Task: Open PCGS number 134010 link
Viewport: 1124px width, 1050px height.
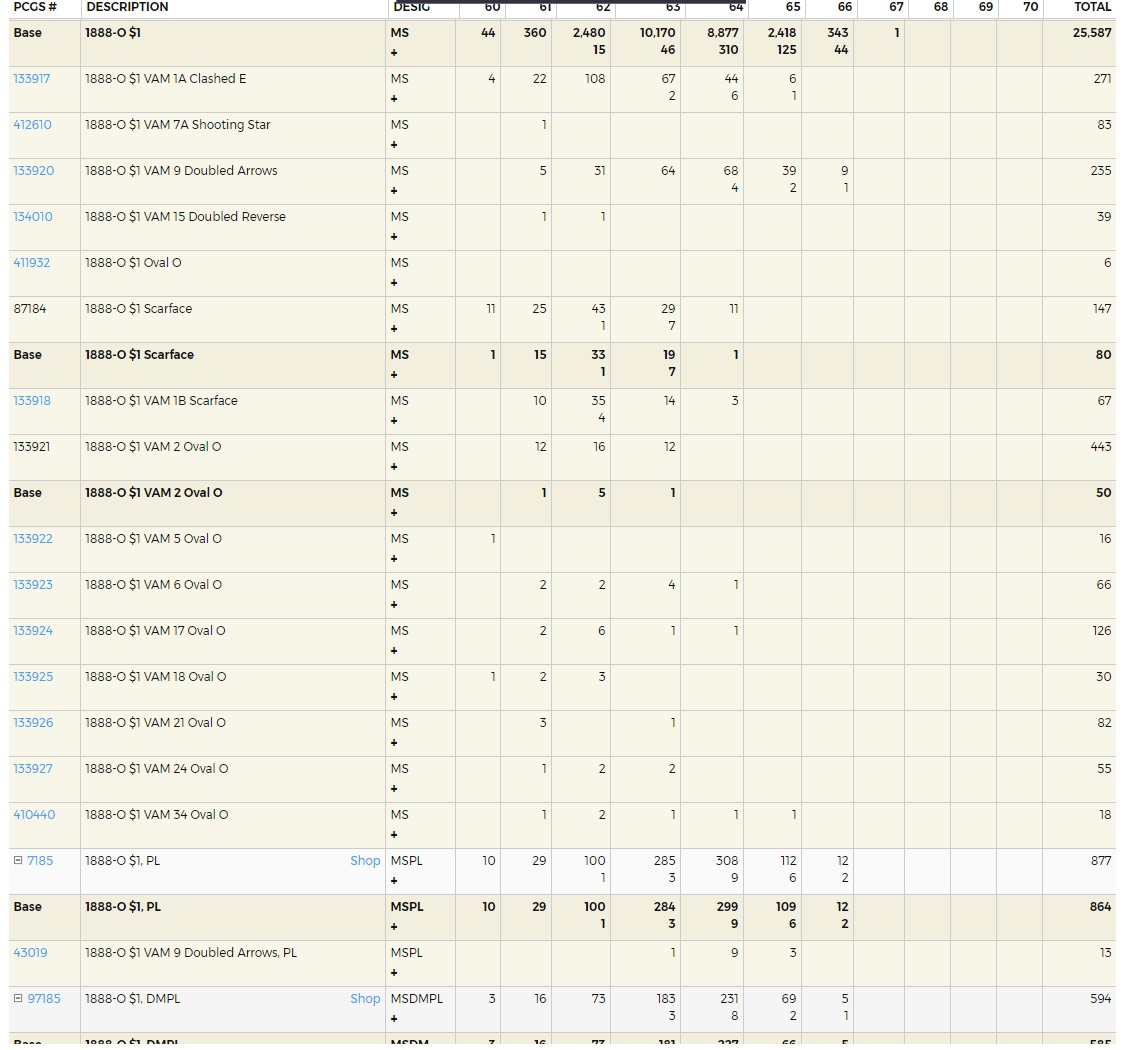Action: pos(33,216)
